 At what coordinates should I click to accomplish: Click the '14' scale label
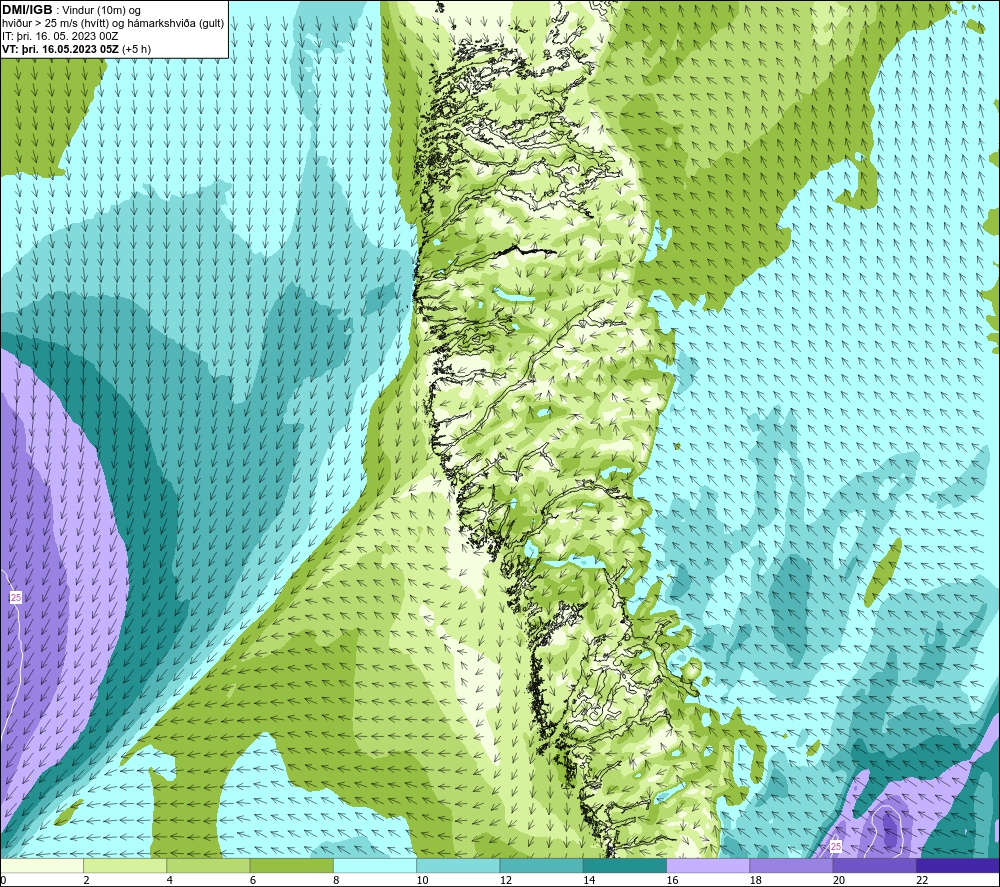point(589,880)
